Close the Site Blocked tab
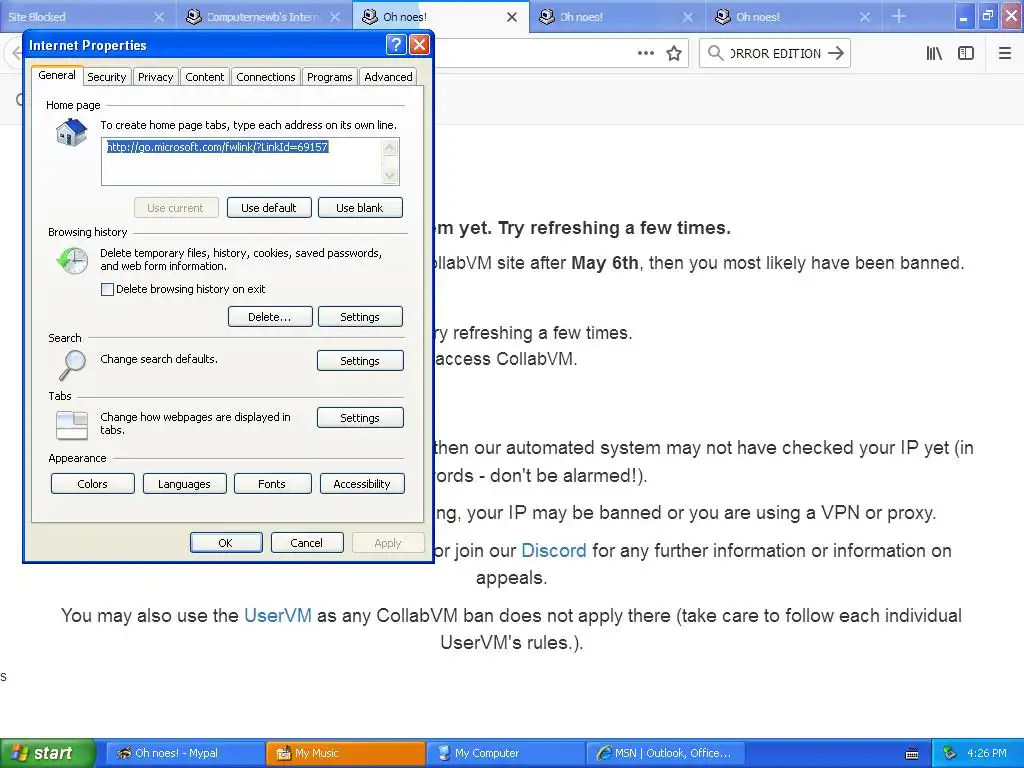Viewport: 1024px width, 768px height. pos(159,17)
